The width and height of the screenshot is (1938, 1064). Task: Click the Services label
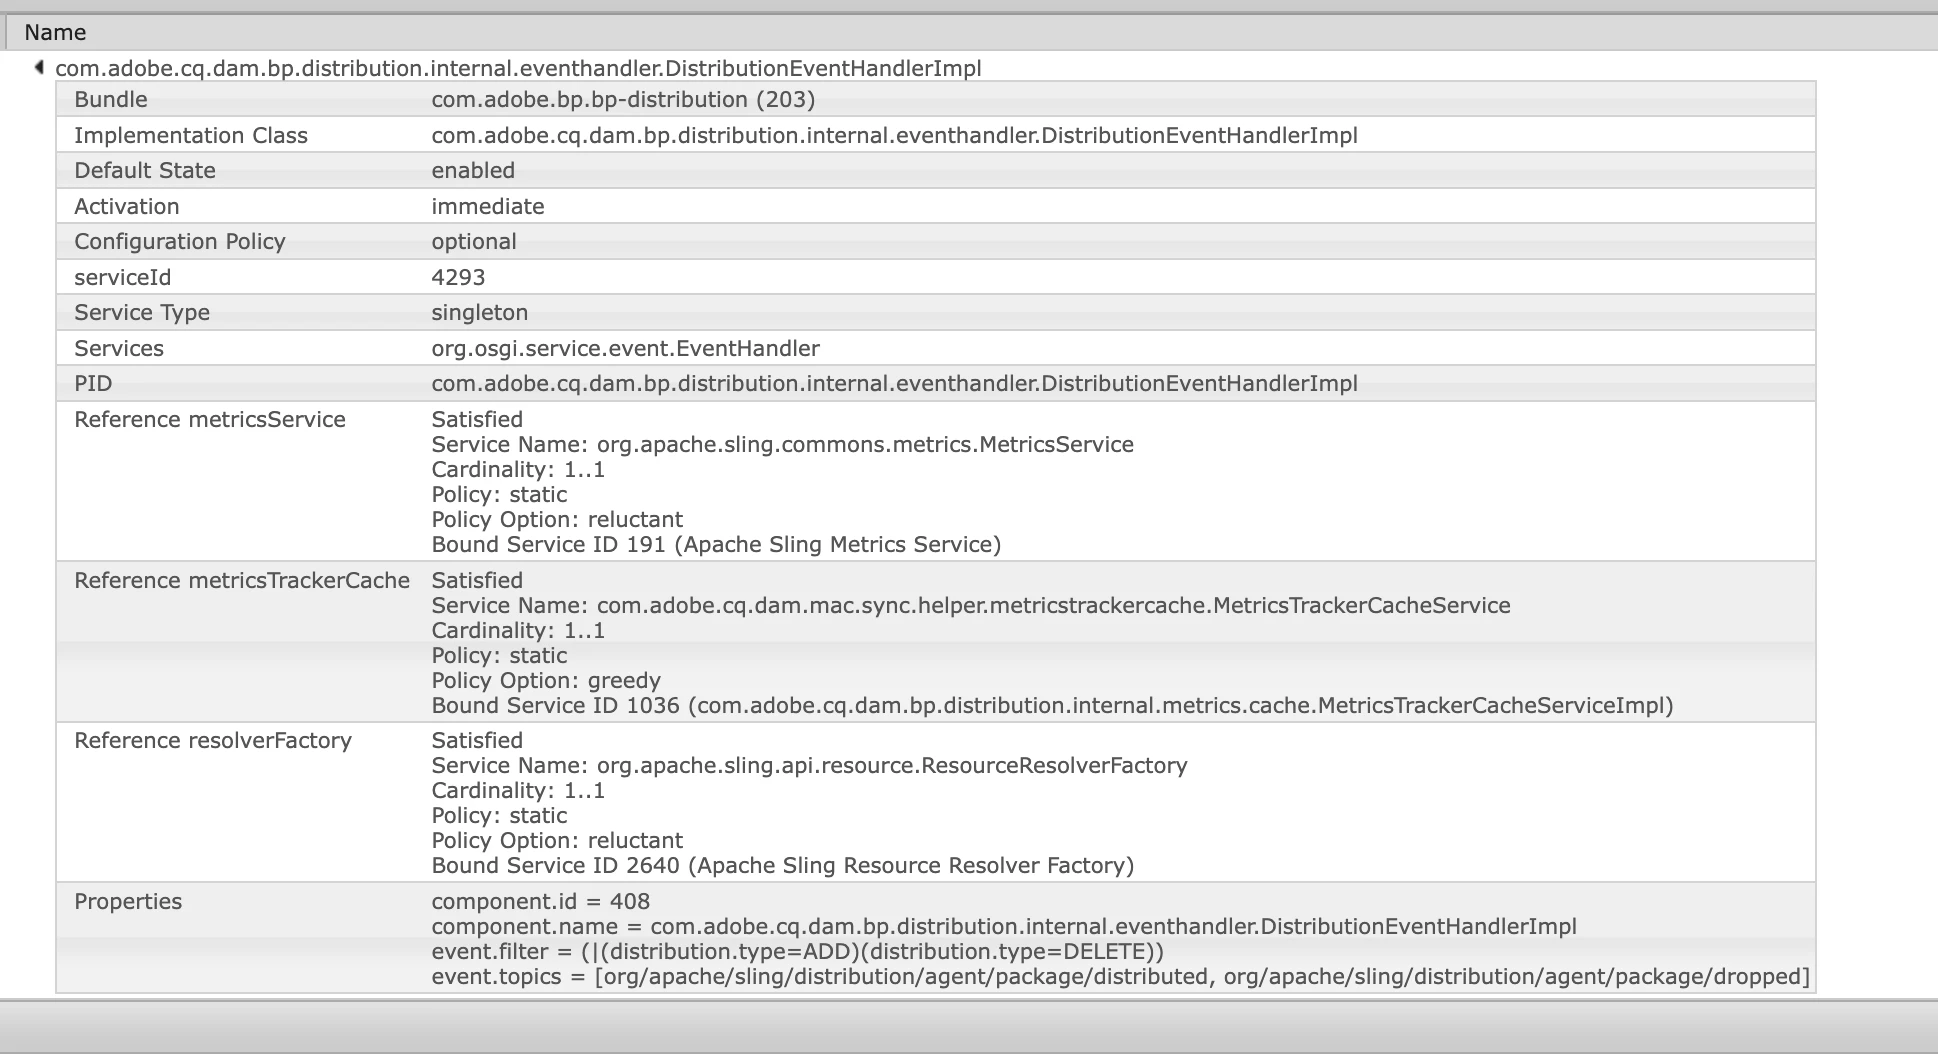point(119,349)
